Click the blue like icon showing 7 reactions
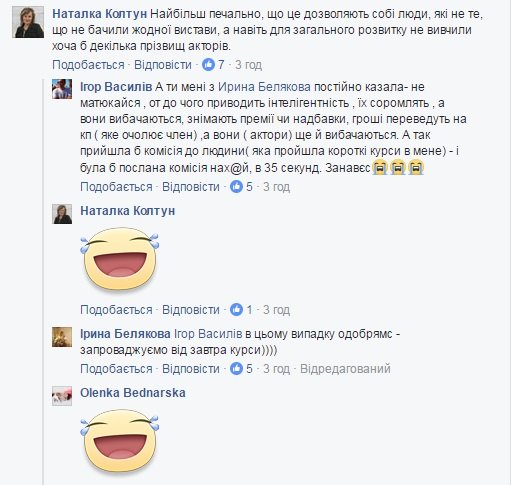Image resolution: width=511 pixels, height=485 pixels. tap(208, 64)
